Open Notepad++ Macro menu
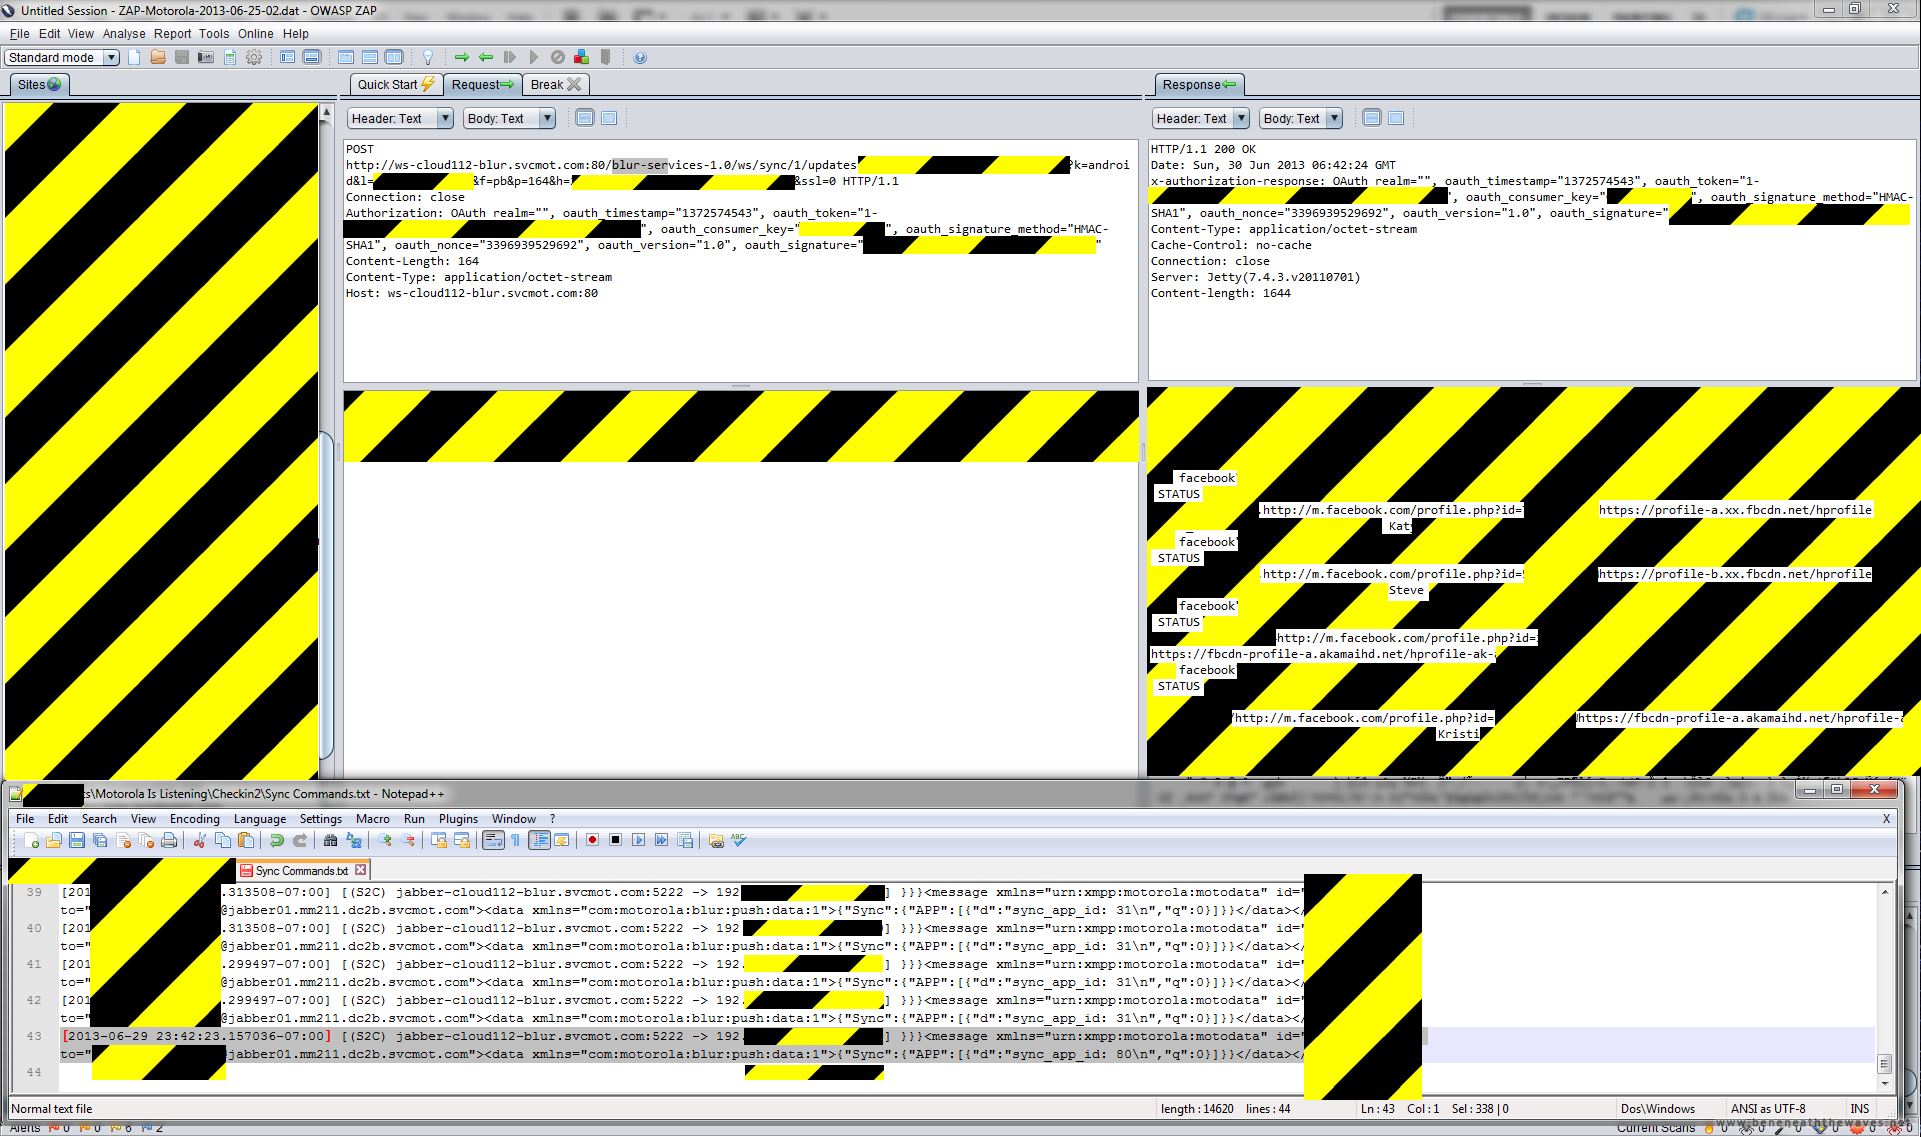This screenshot has width=1921, height=1137. click(x=373, y=818)
